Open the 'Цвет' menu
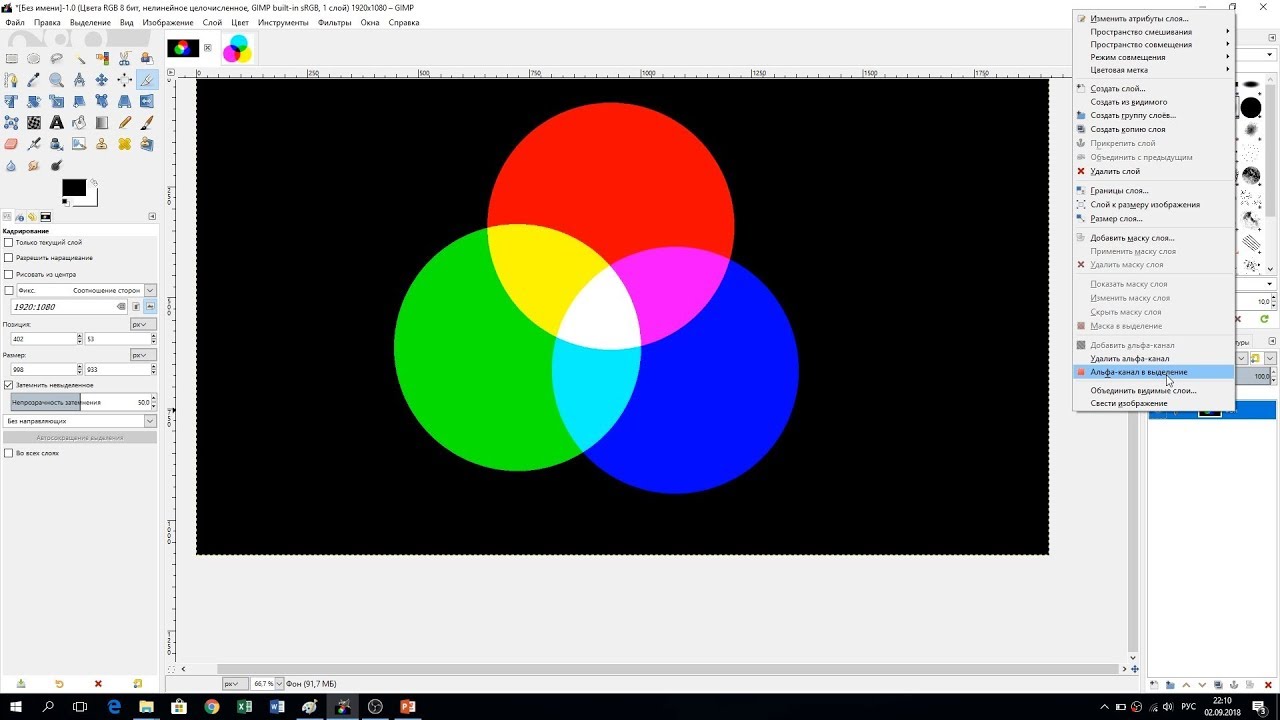The width and height of the screenshot is (1280, 720). coord(240,22)
